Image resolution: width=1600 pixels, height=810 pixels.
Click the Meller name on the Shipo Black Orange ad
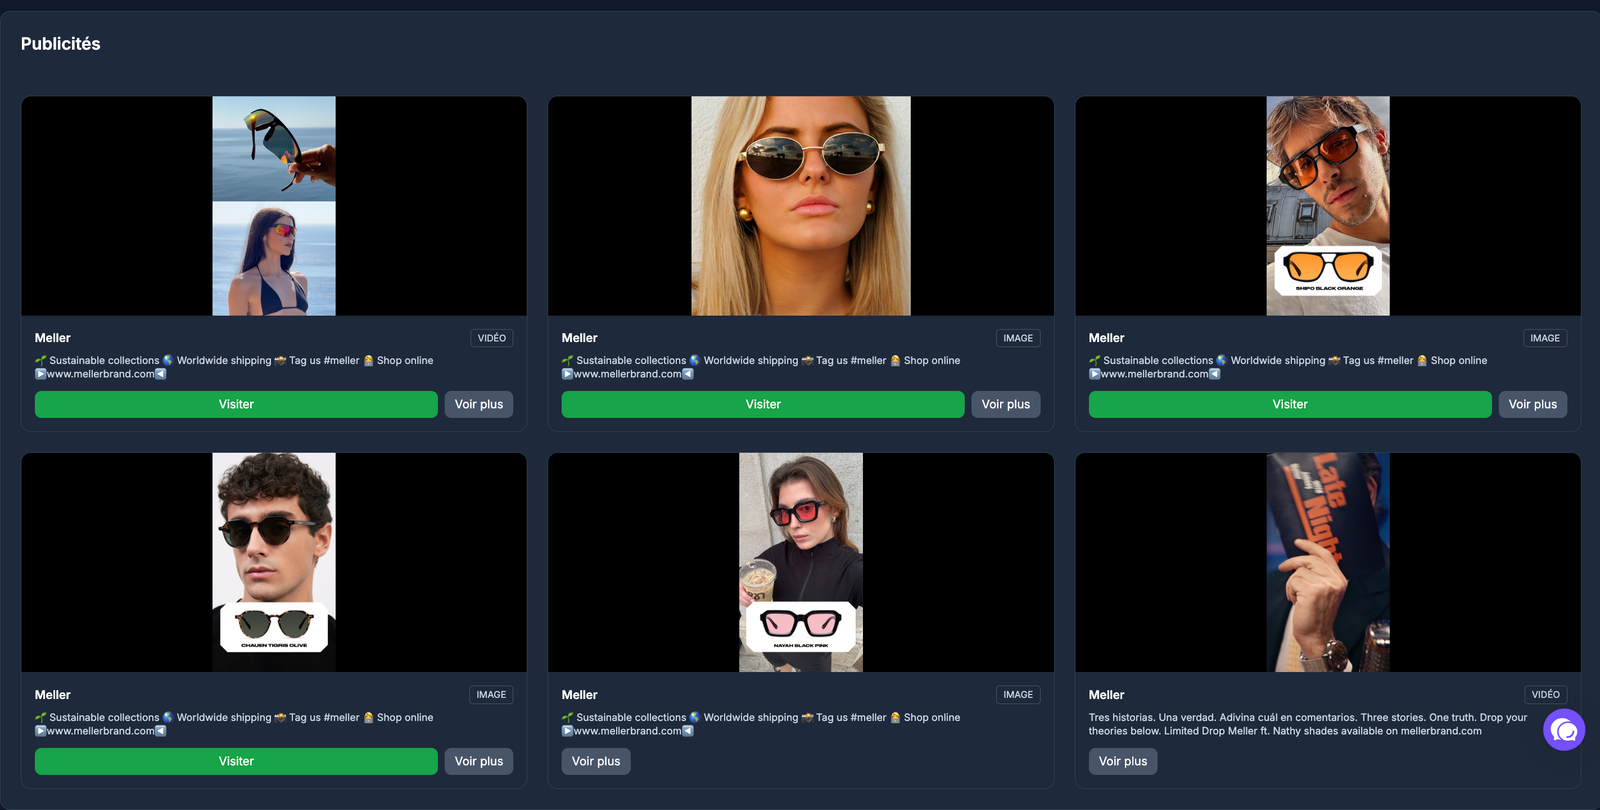click(x=1107, y=338)
